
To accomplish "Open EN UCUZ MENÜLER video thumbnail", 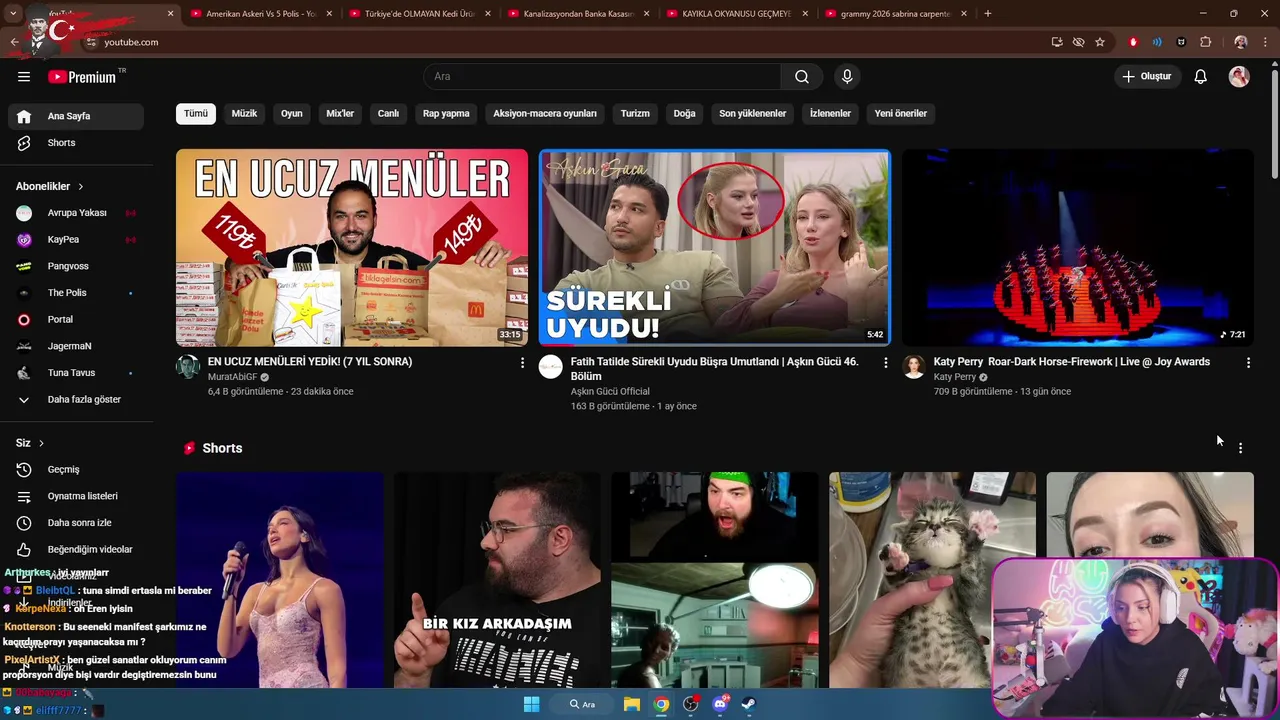I will point(352,248).
